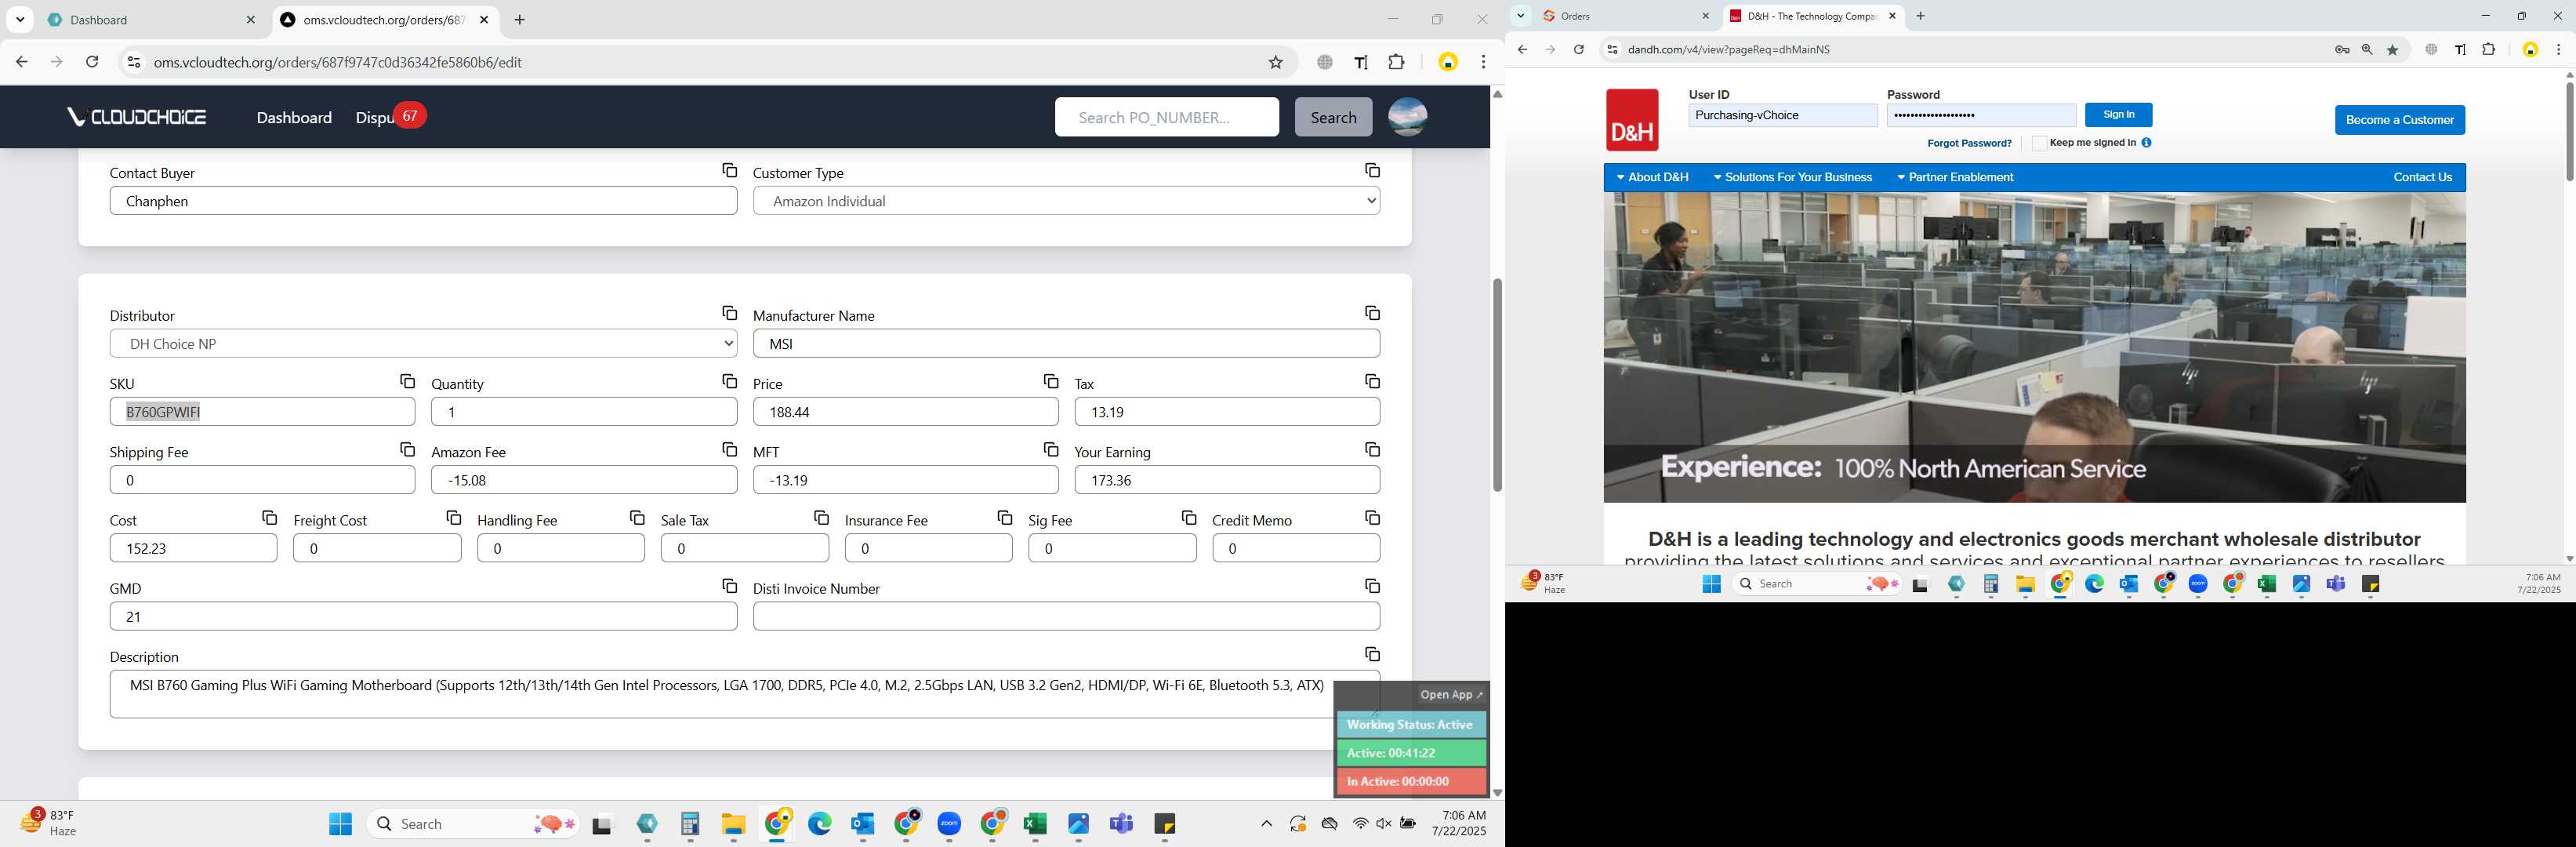This screenshot has height=847, width=2576.
Task: Click the Search button in CloudChoice header
Action: [x=1333, y=117]
